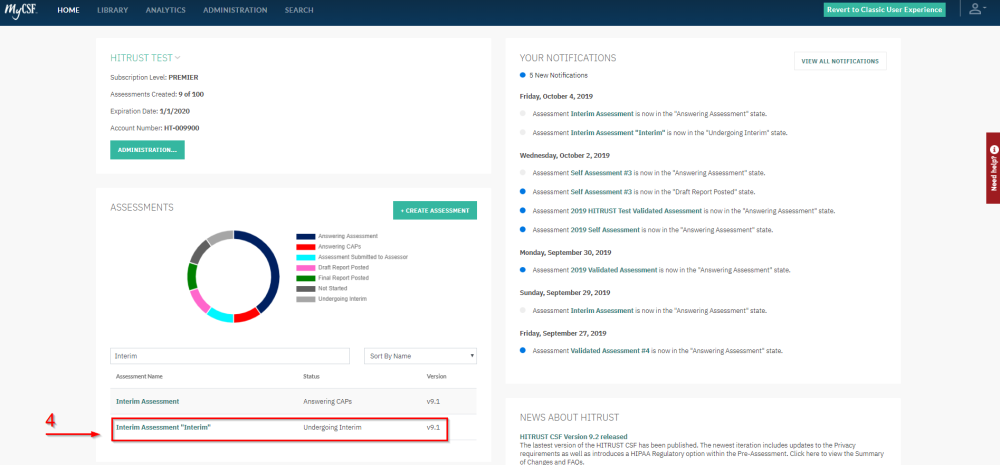Click the Version column header

tap(436, 376)
